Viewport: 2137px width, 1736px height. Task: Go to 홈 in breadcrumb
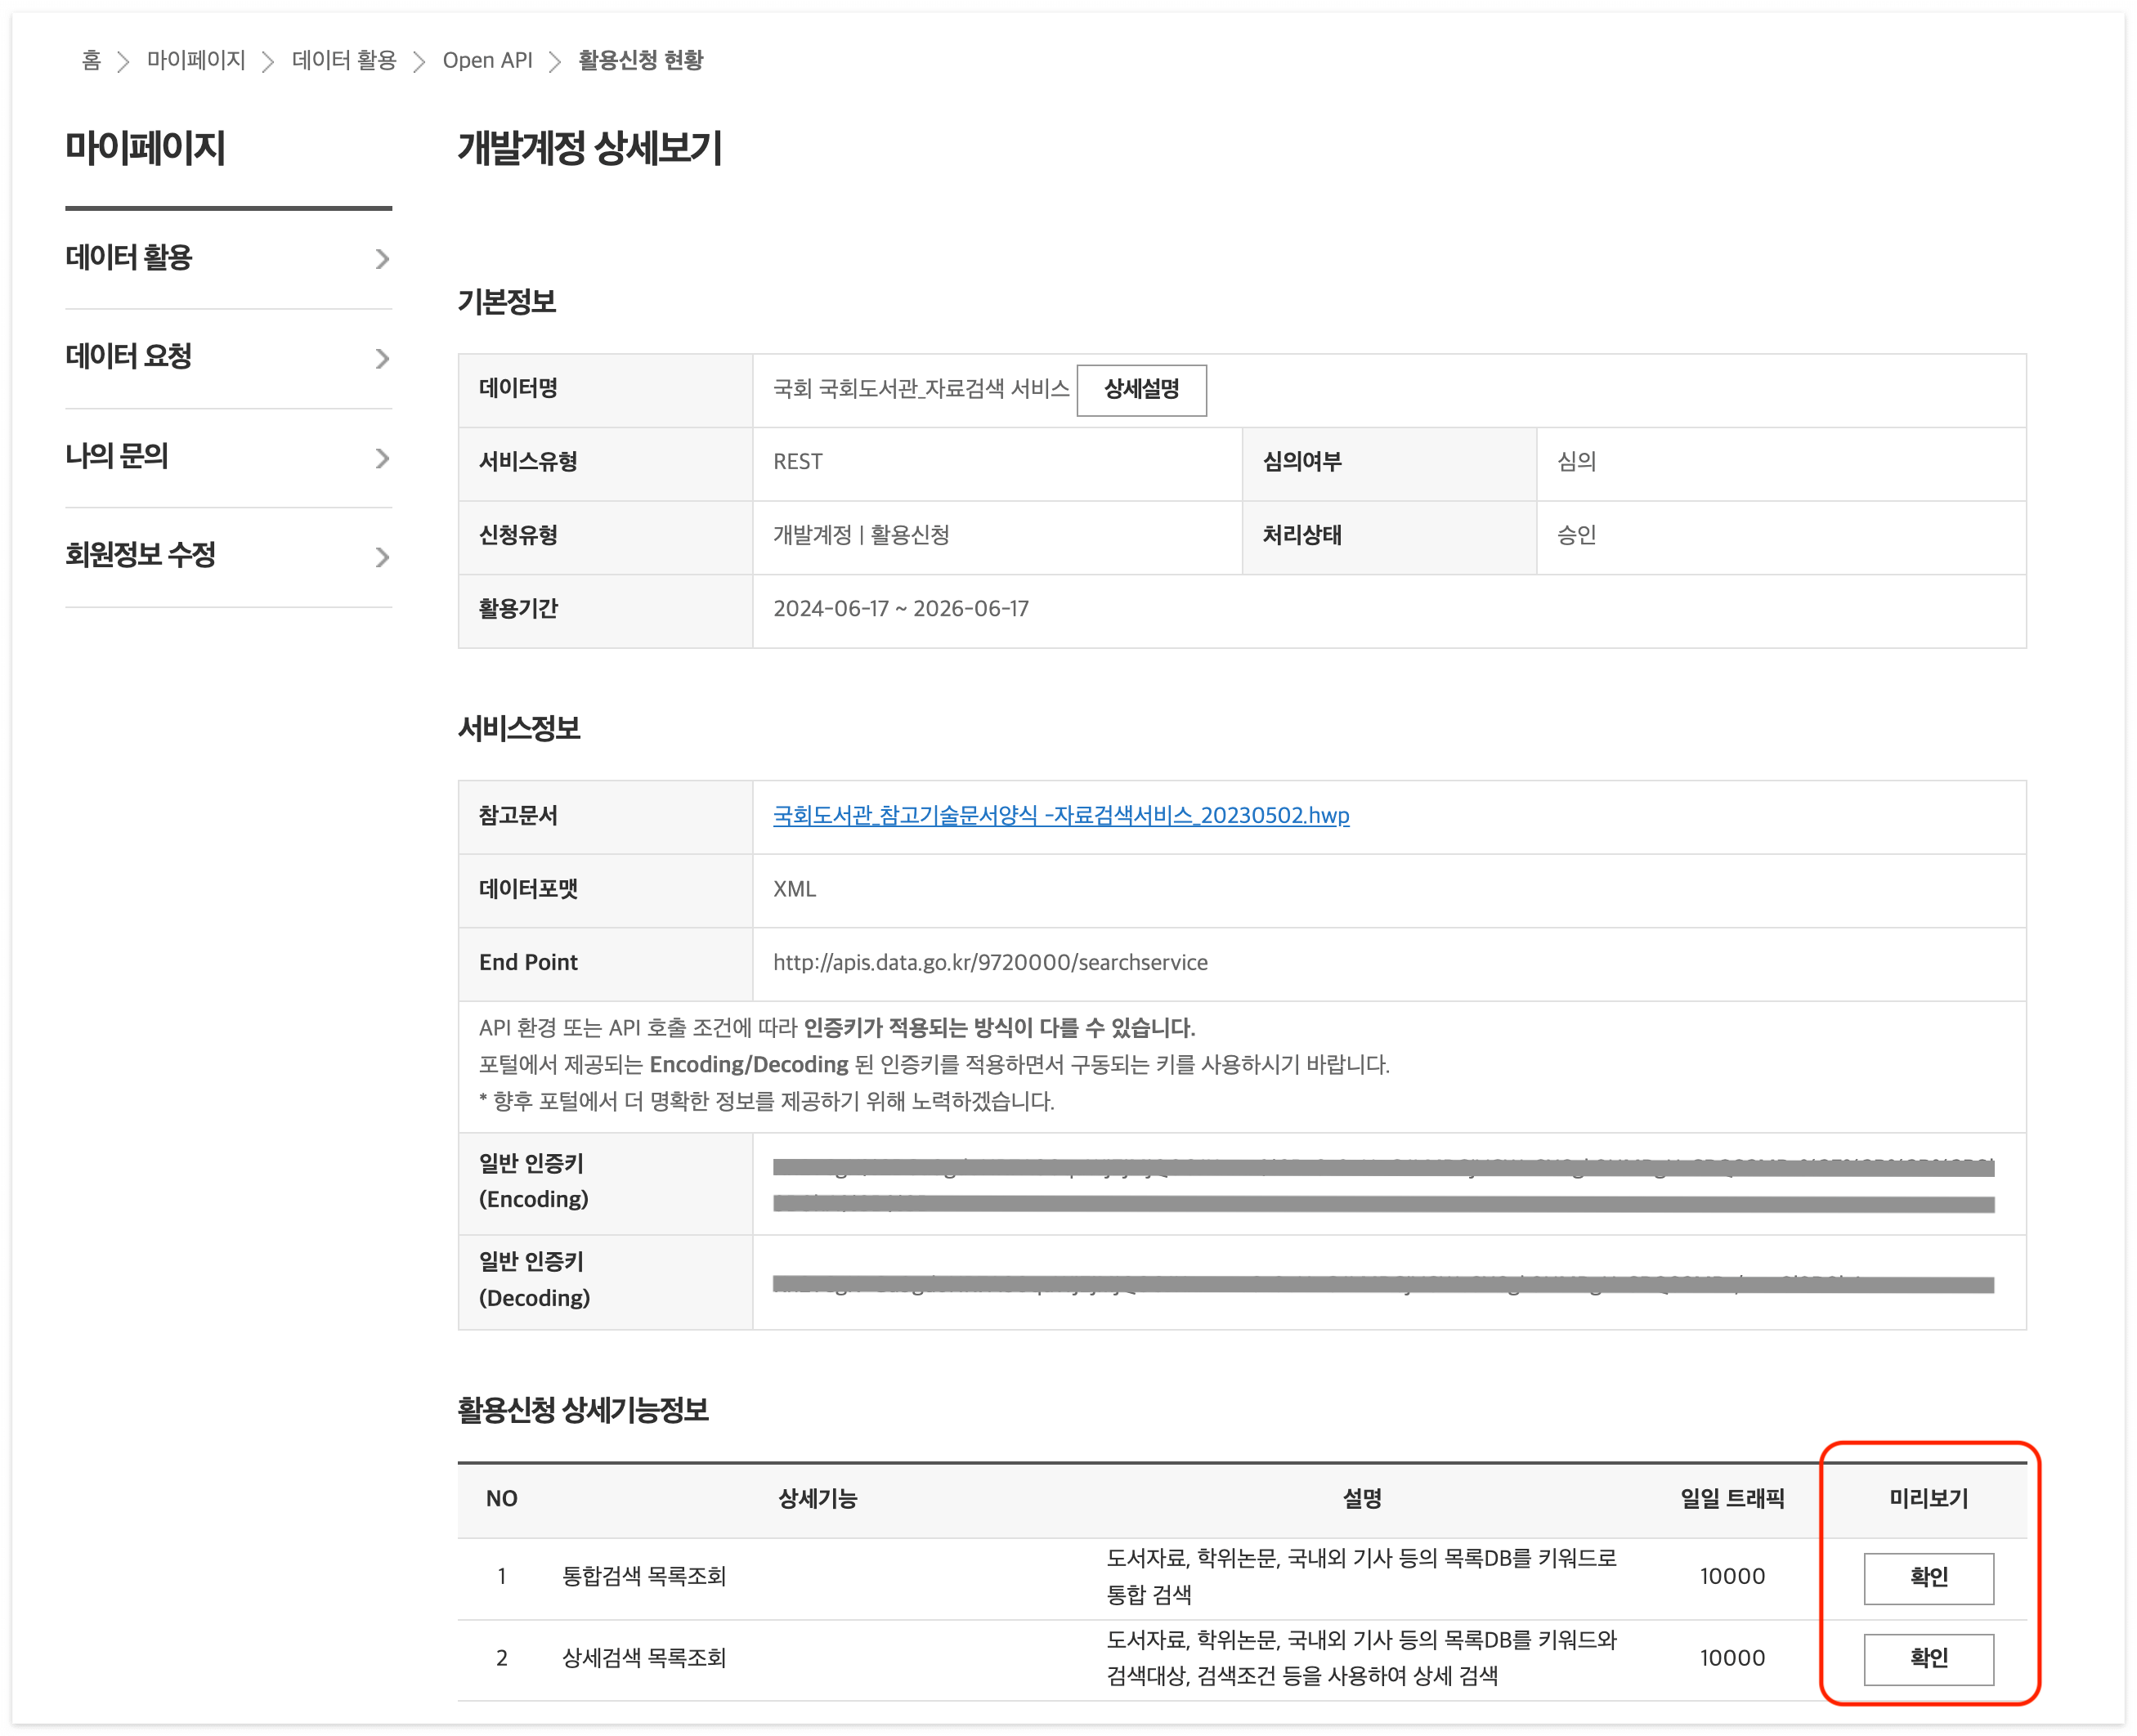pos(91,61)
